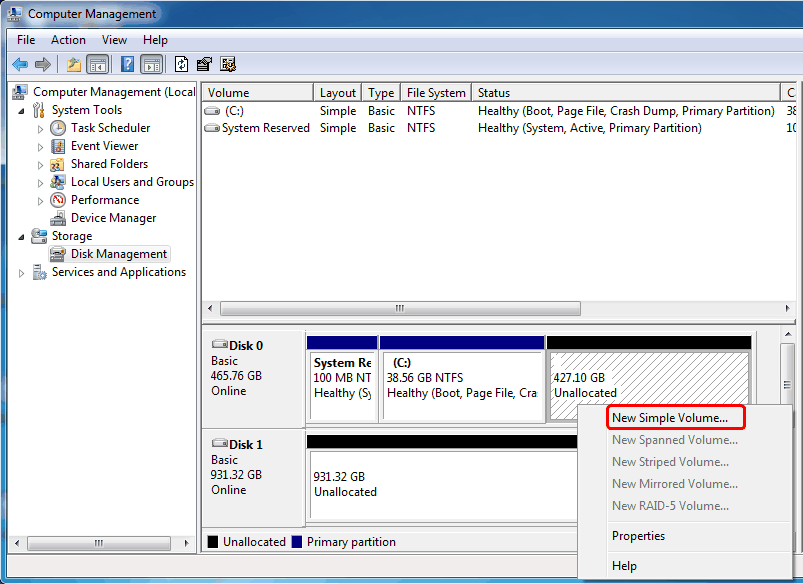Click the Back arrow toolbar icon
This screenshot has width=803, height=584.
20,65
